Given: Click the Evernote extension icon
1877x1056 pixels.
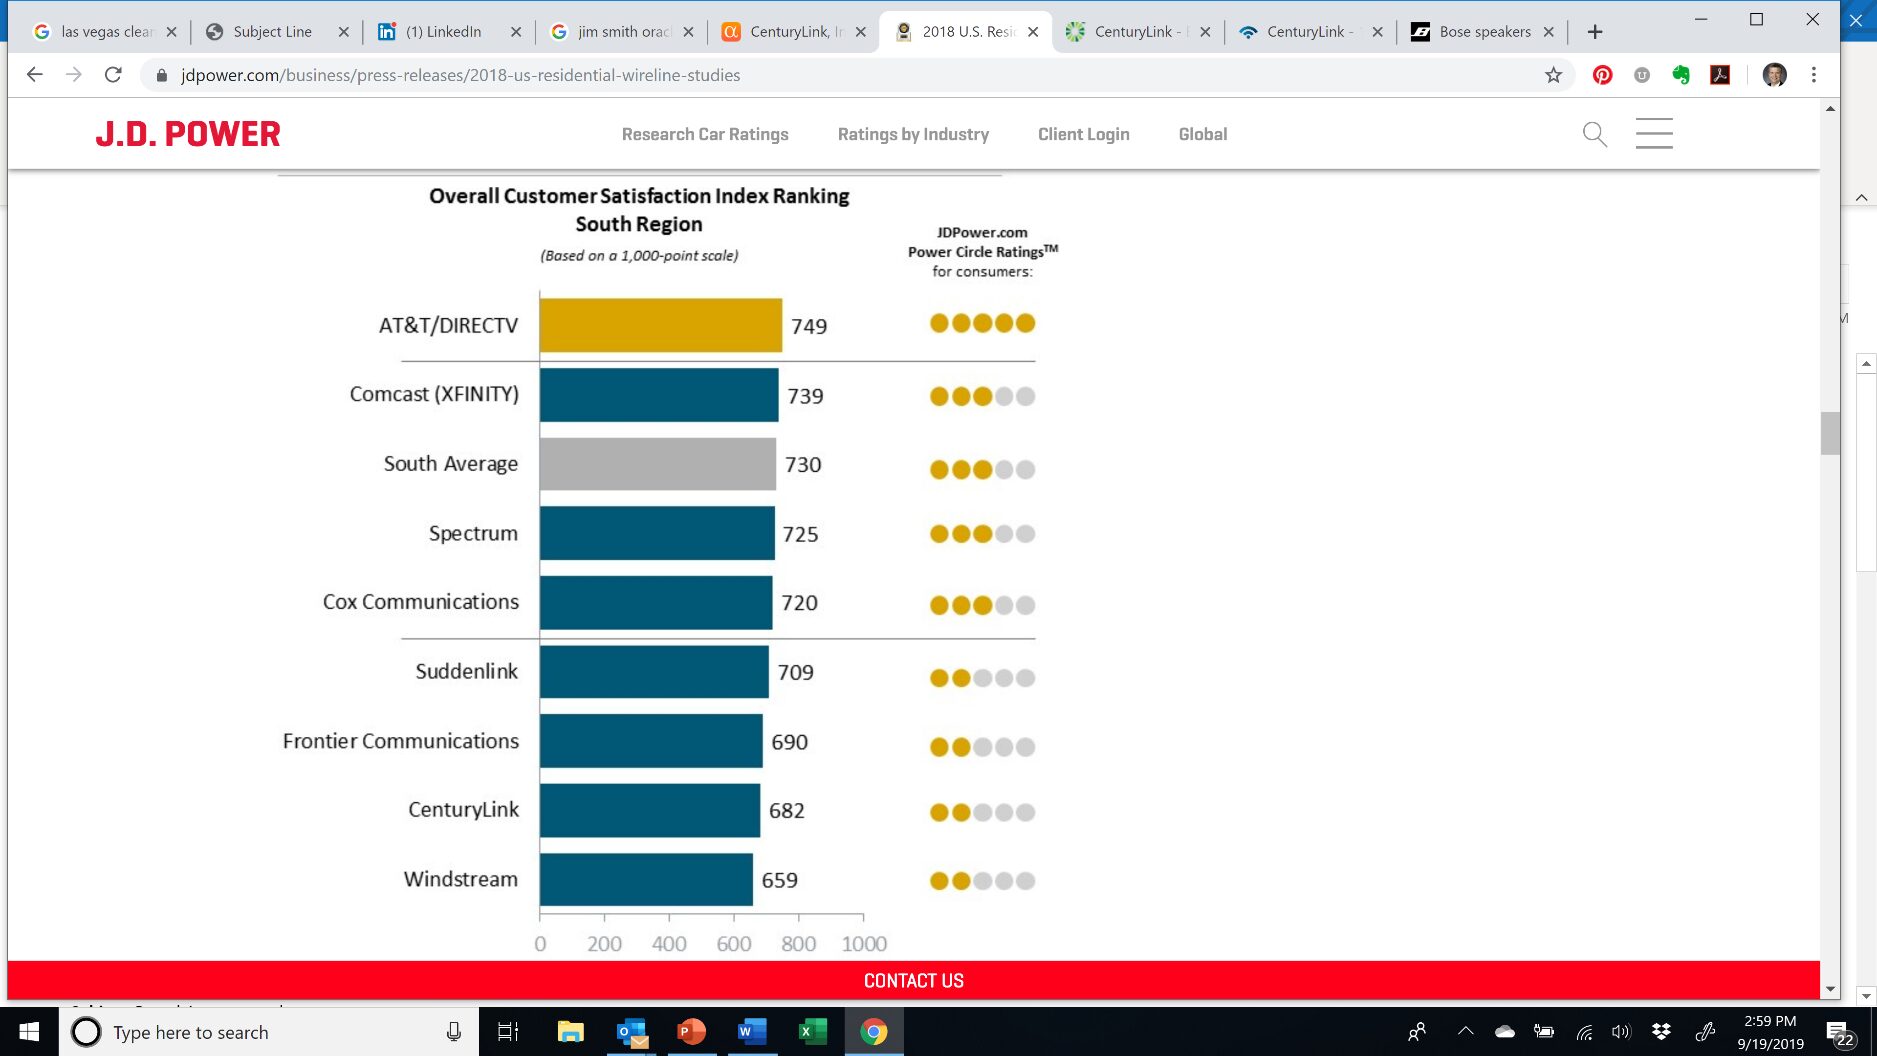Looking at the screenshot, I should pos(1681,75).
